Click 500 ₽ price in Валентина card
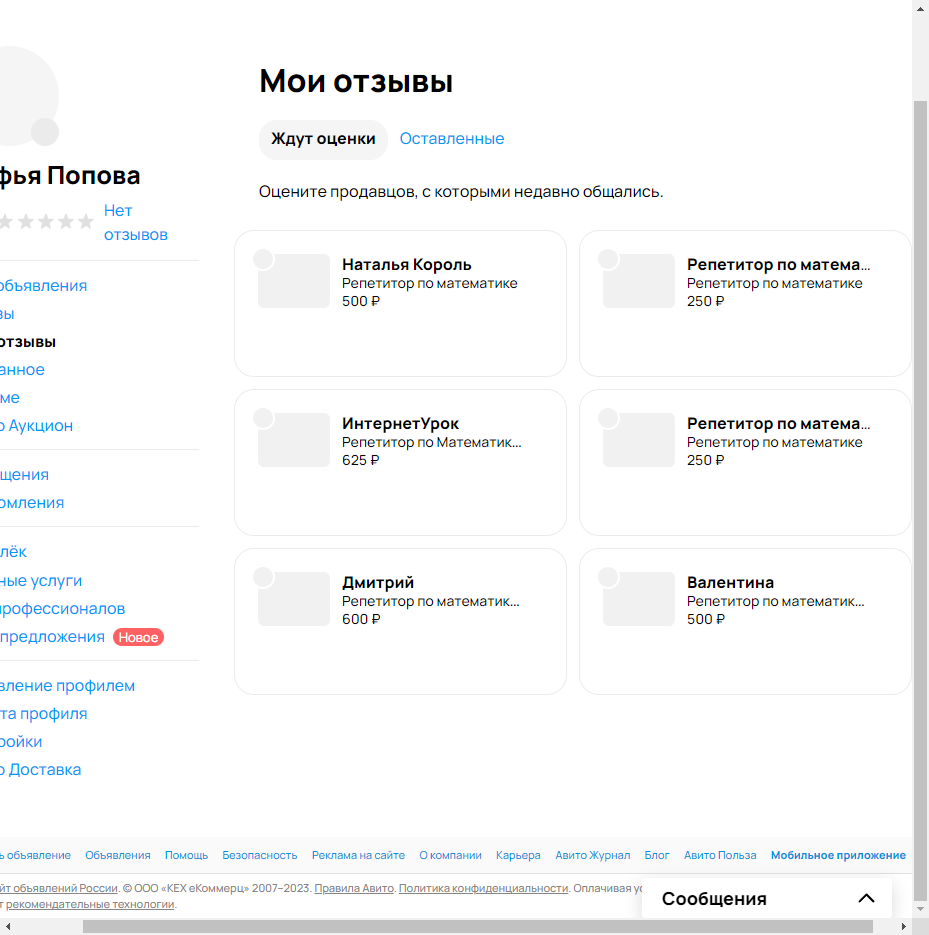929x935 pixels. tap(706, 620)
